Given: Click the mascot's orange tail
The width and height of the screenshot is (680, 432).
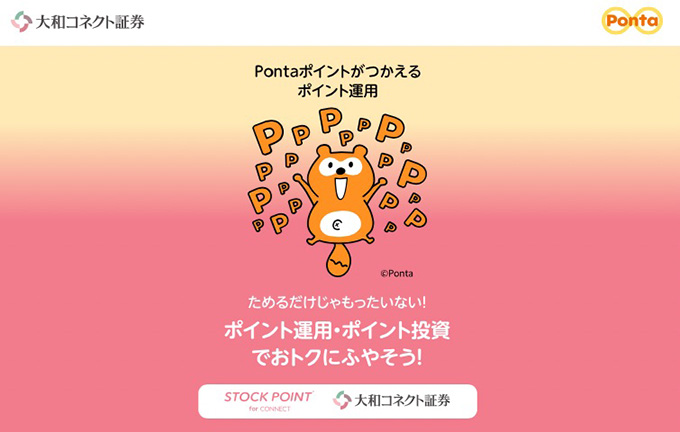Looking at the screenshot, I should tap(338, 260).
